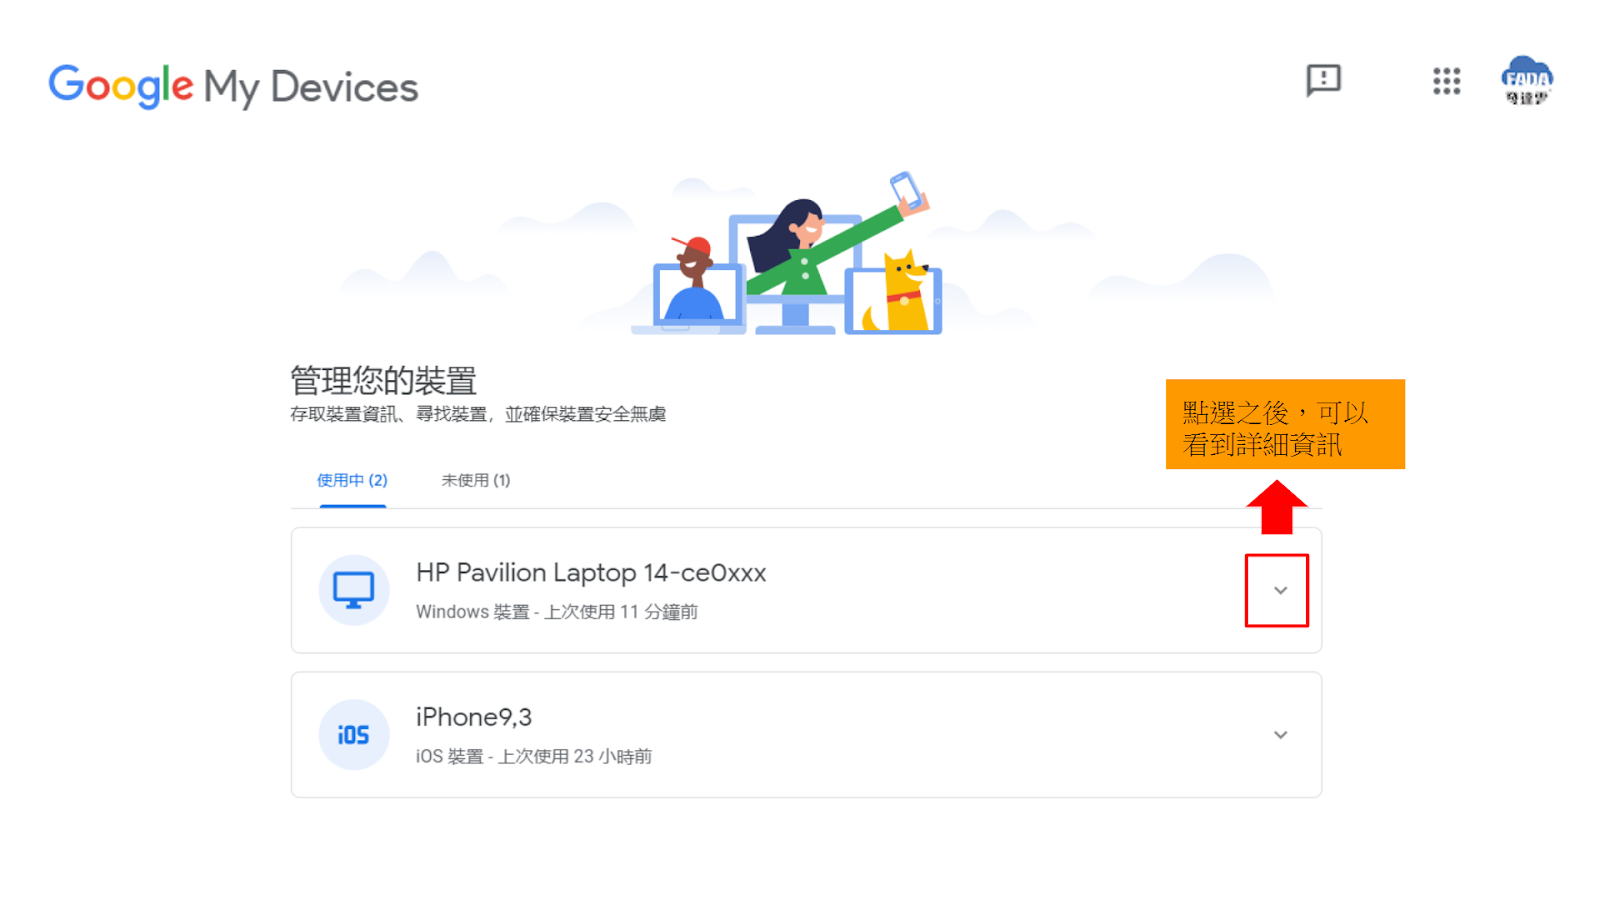Click the 管理您的裝置 heading
The height and width of the screenshot is (900, 1600).
point(383,381)
